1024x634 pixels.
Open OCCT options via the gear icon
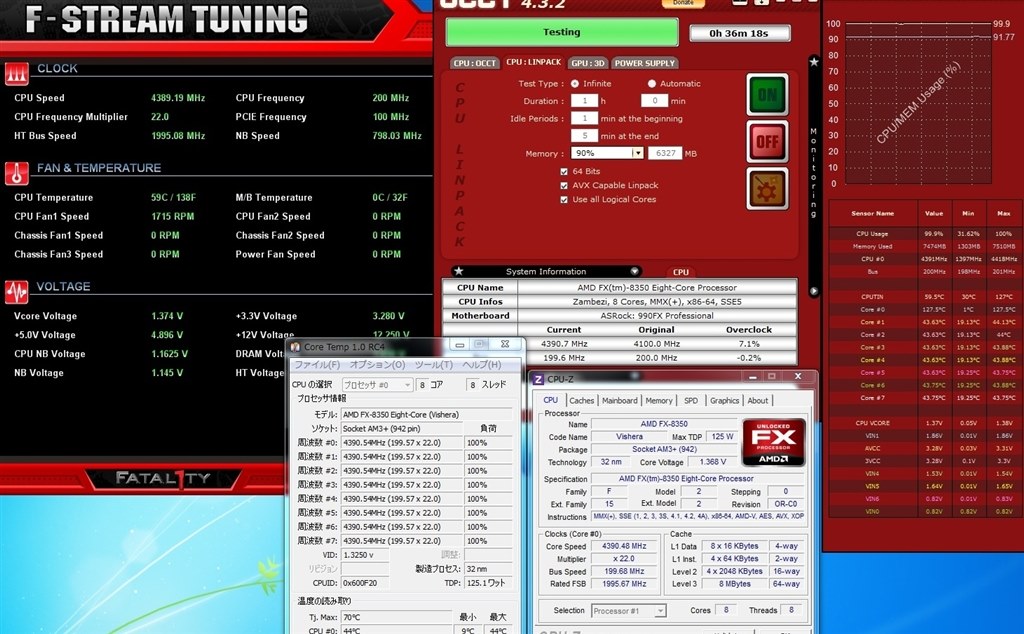click(767, 189)
